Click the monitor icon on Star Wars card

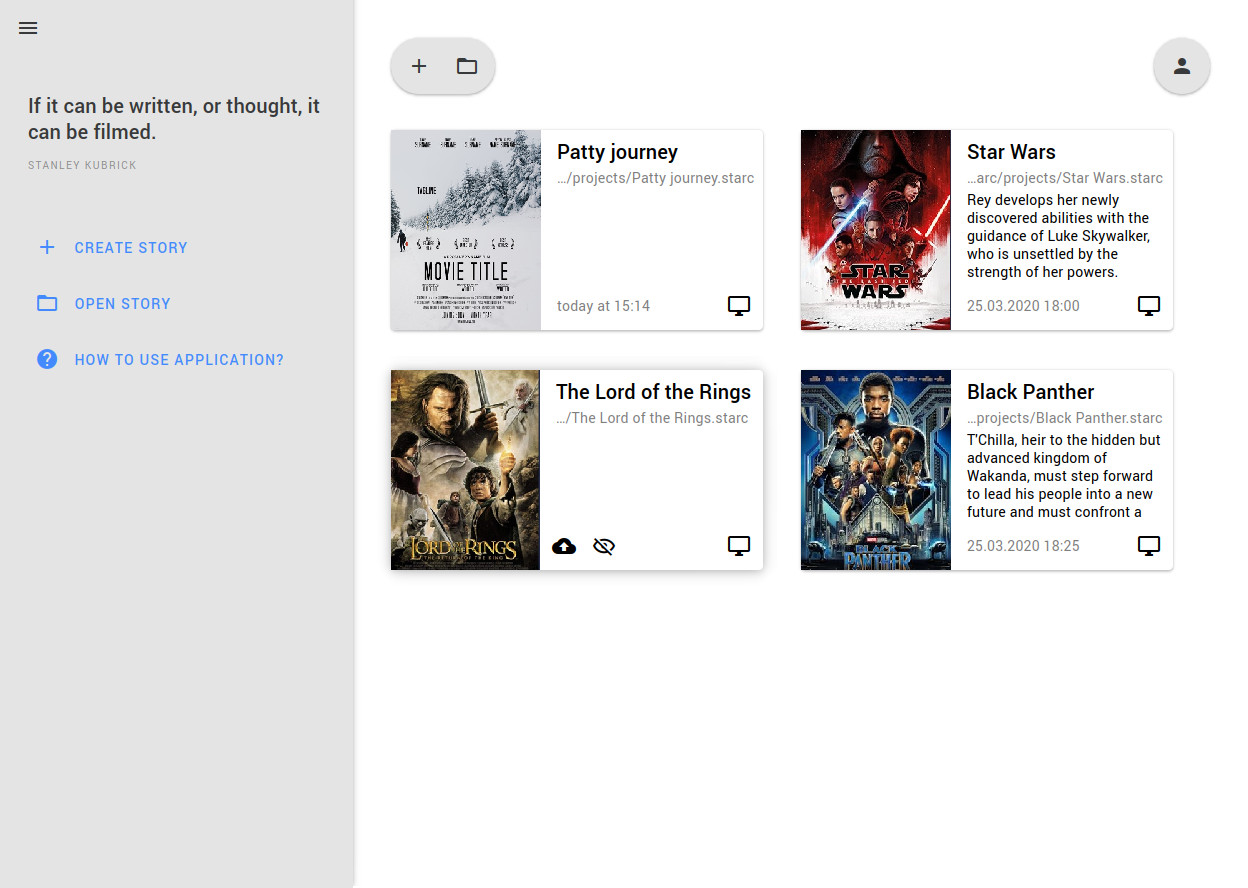[1148, 305]
